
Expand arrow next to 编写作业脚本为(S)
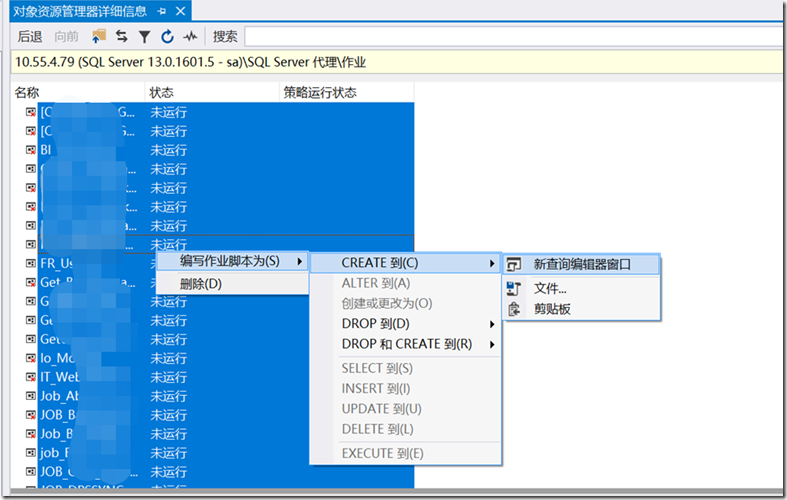(300, 262)
